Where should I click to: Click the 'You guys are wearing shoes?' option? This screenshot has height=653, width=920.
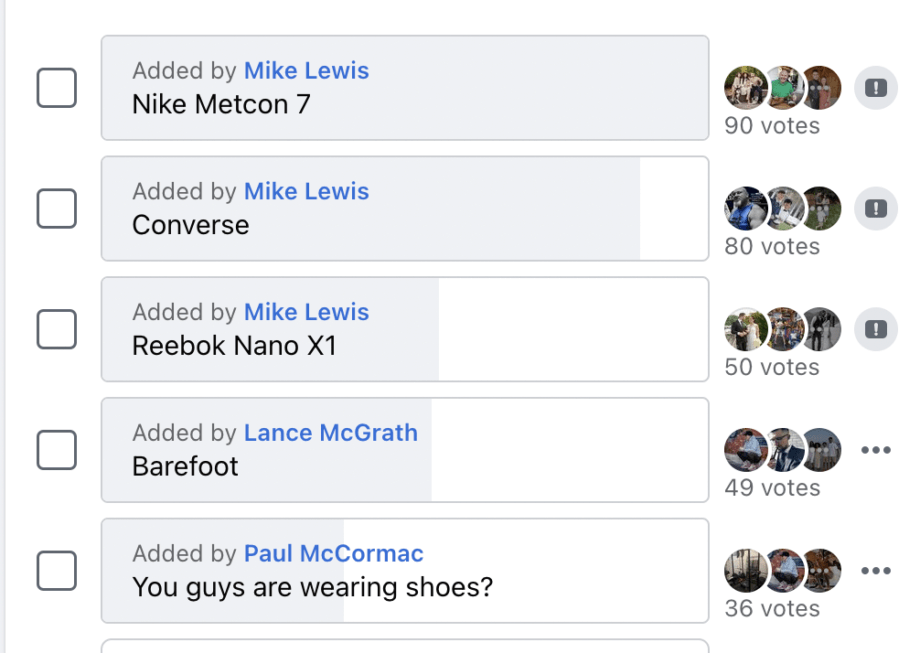404,570
